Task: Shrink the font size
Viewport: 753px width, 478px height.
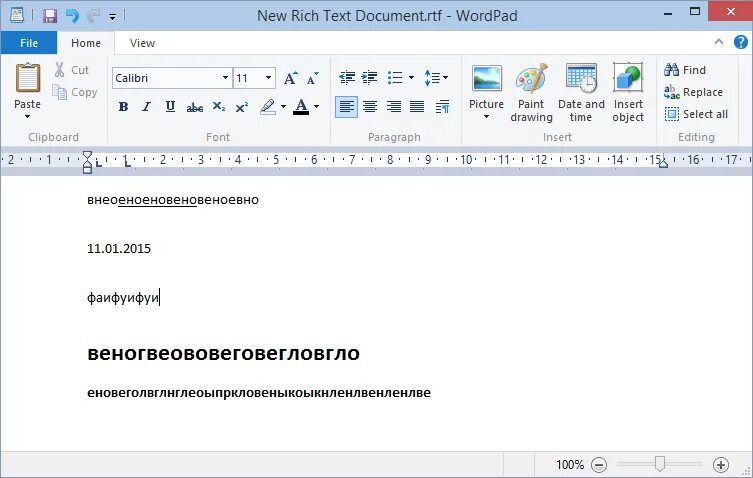Action: pos(313,78)
